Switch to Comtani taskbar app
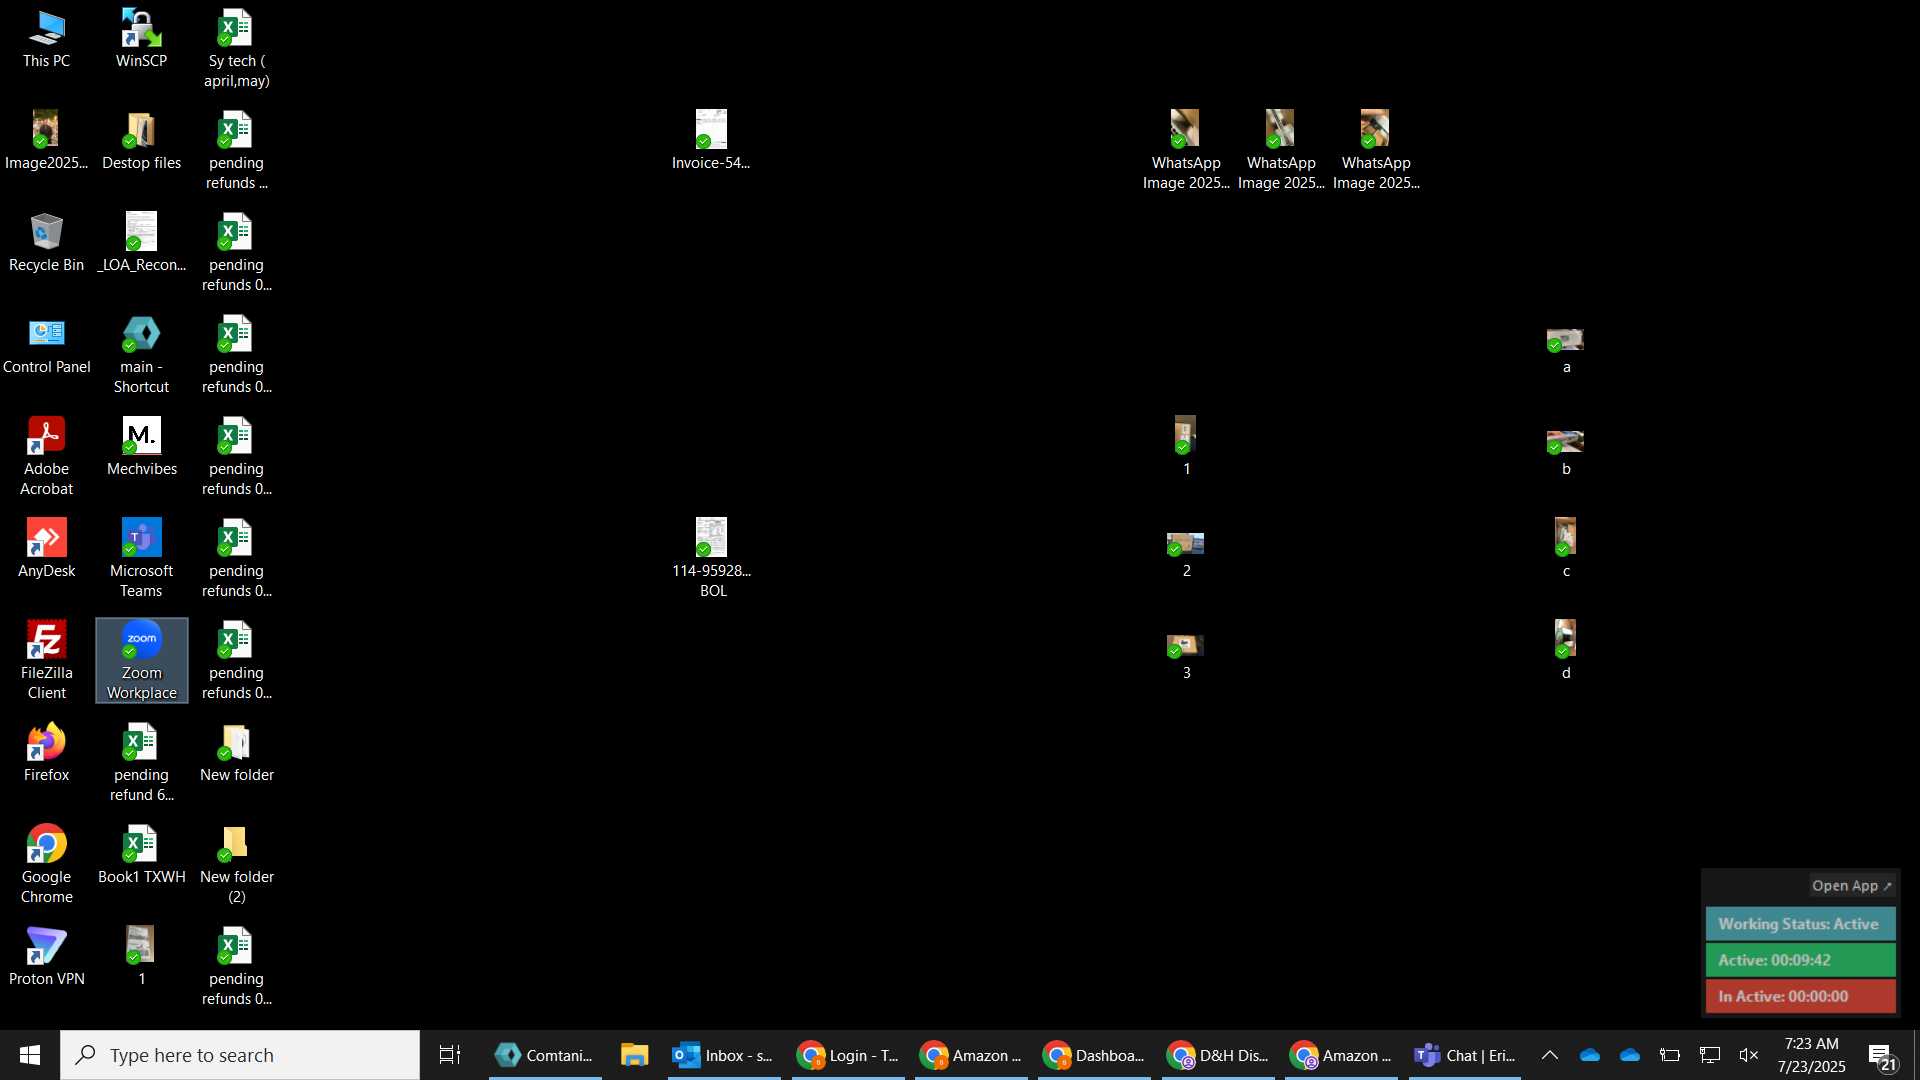Screen dimensions: 1920x1080 (x=545, y=1055)
